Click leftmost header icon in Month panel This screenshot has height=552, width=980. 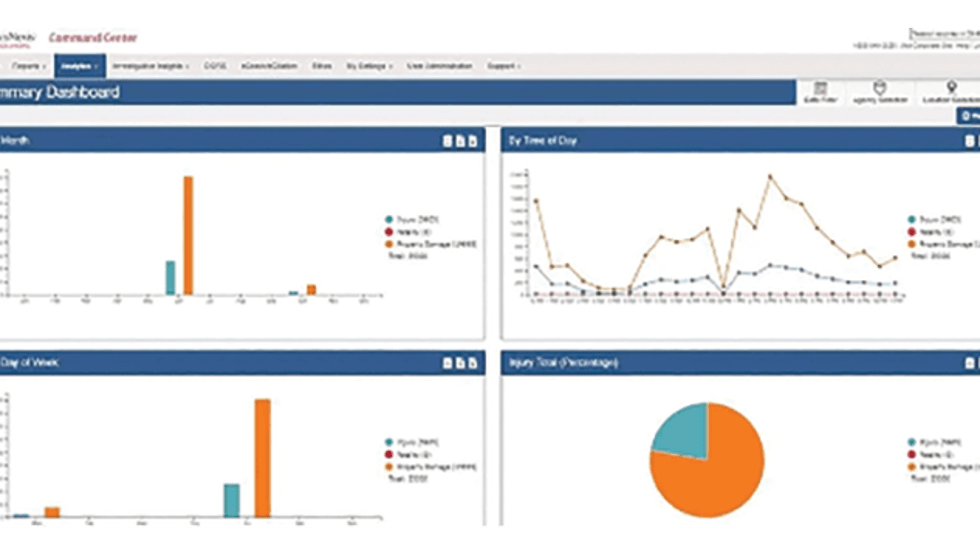click(x=447, y=141)
